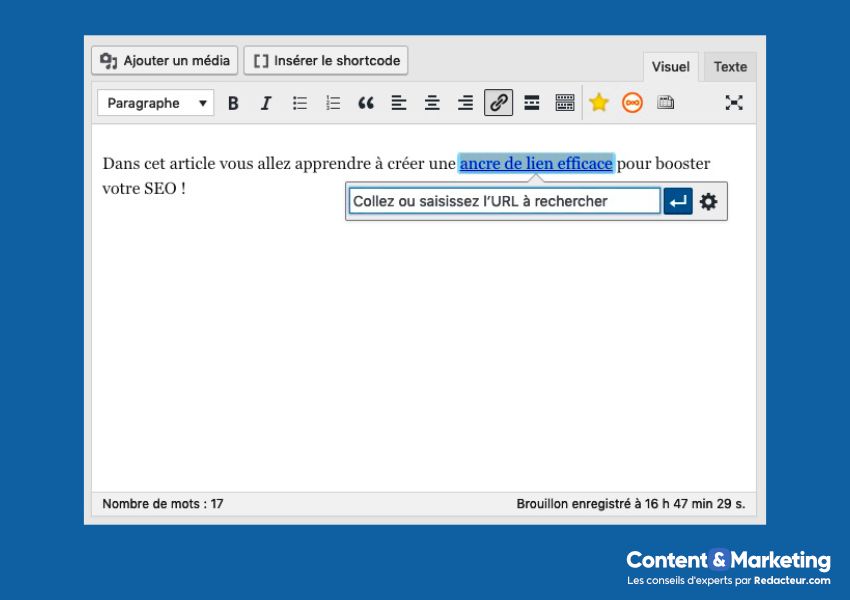Image resolution: width=850 pixels, height=600 pixels.
Task: Toggle the insert/edit link button
Action: click(498, 103)
